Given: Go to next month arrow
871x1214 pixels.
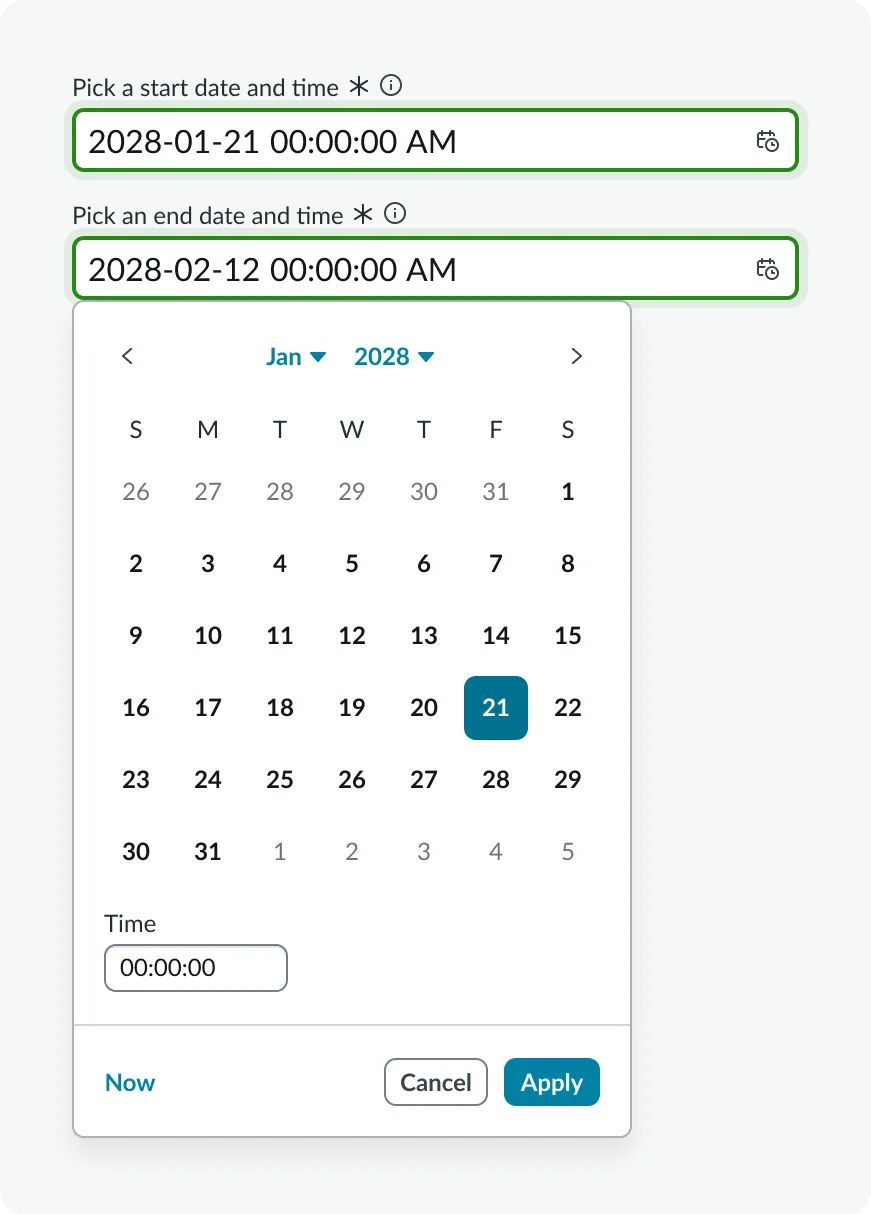Looking at the screenshot, I should tap(576, 356).
